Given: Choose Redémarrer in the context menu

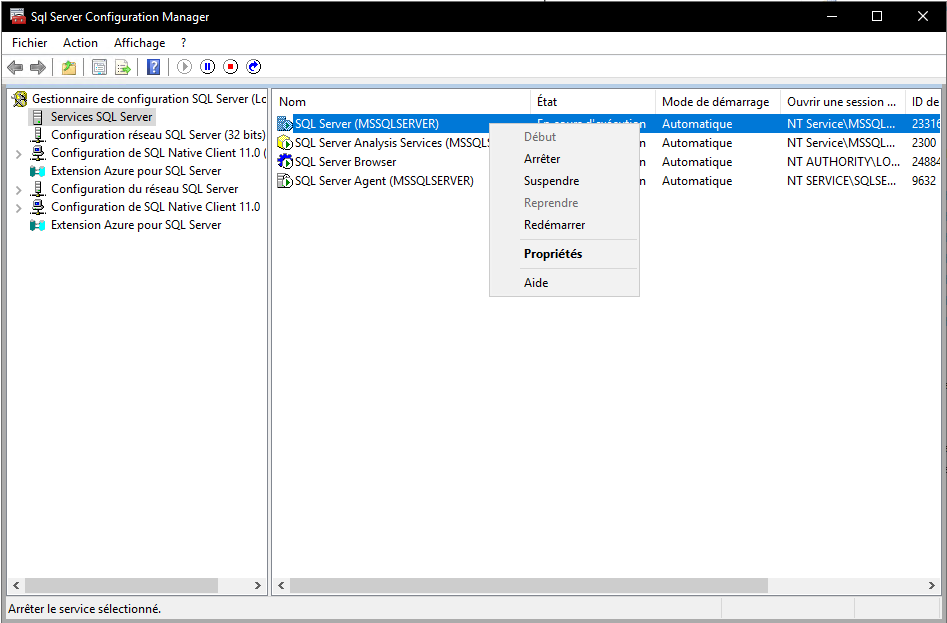Looking at the screenshot, I should (564, 225).
